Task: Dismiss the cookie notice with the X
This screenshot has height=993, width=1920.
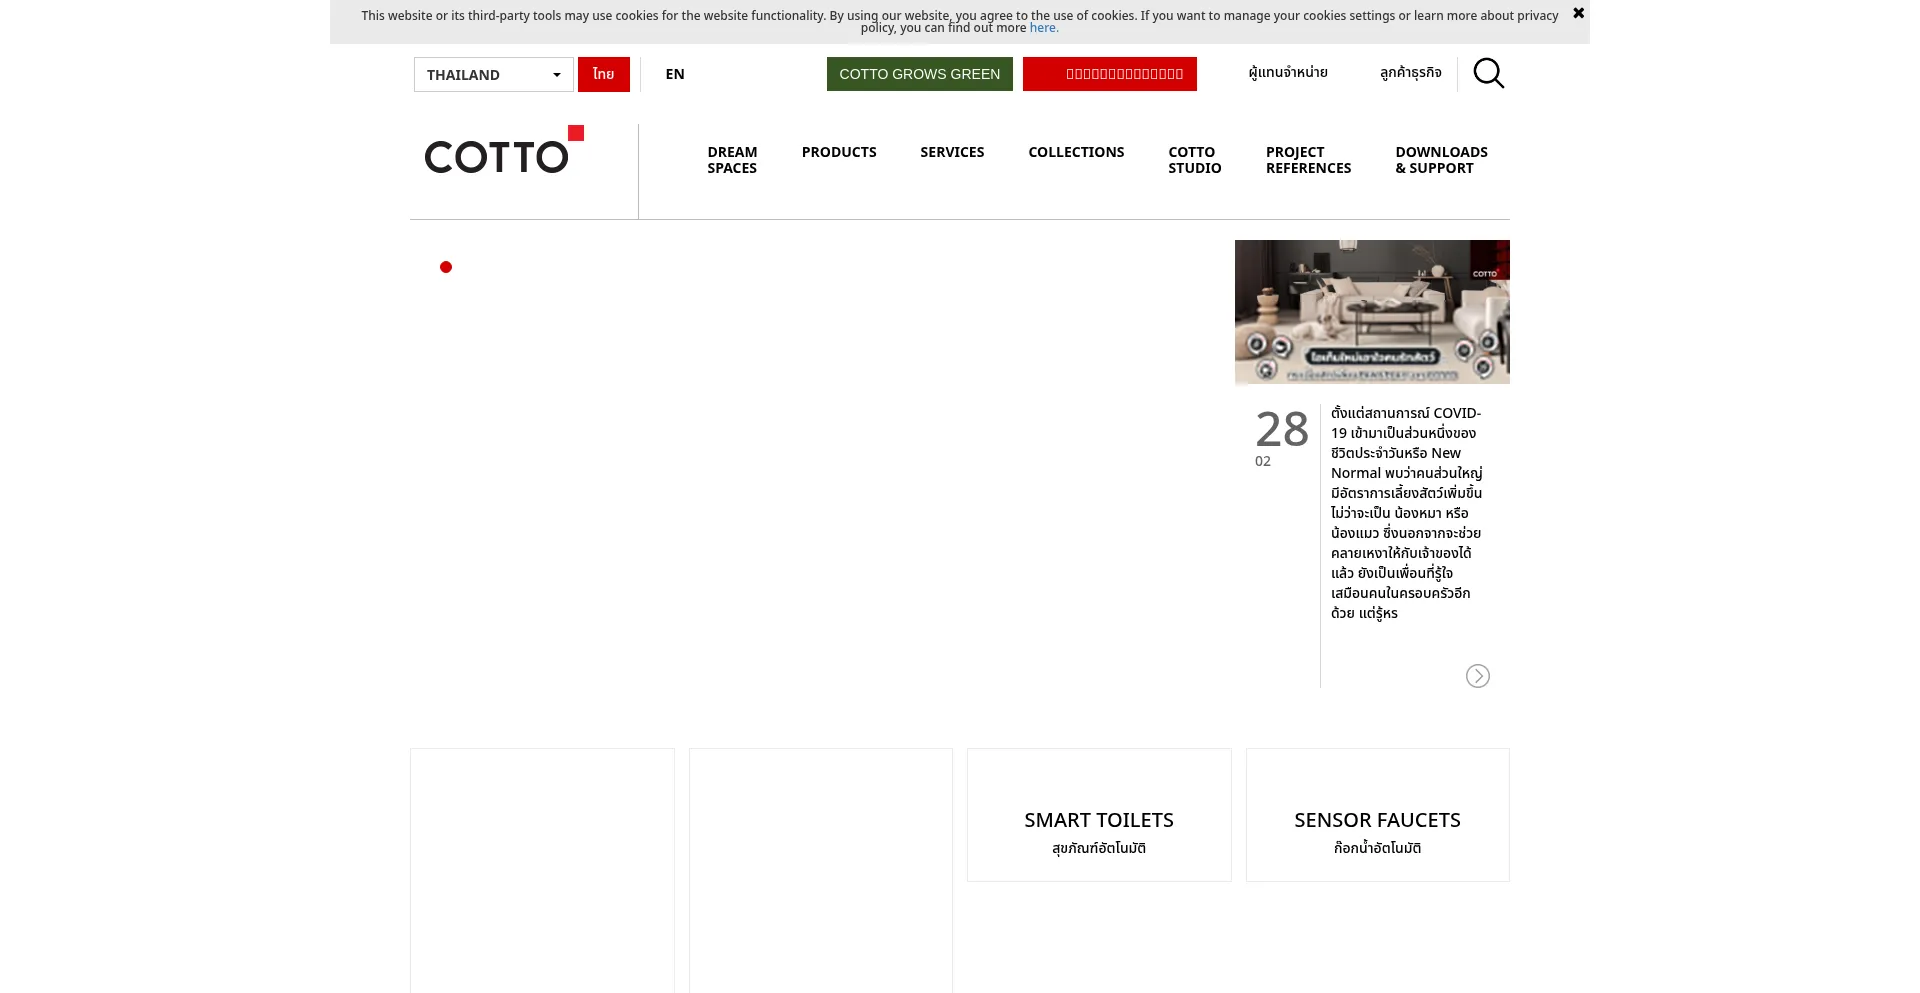Action: [x=1578, y=14]
